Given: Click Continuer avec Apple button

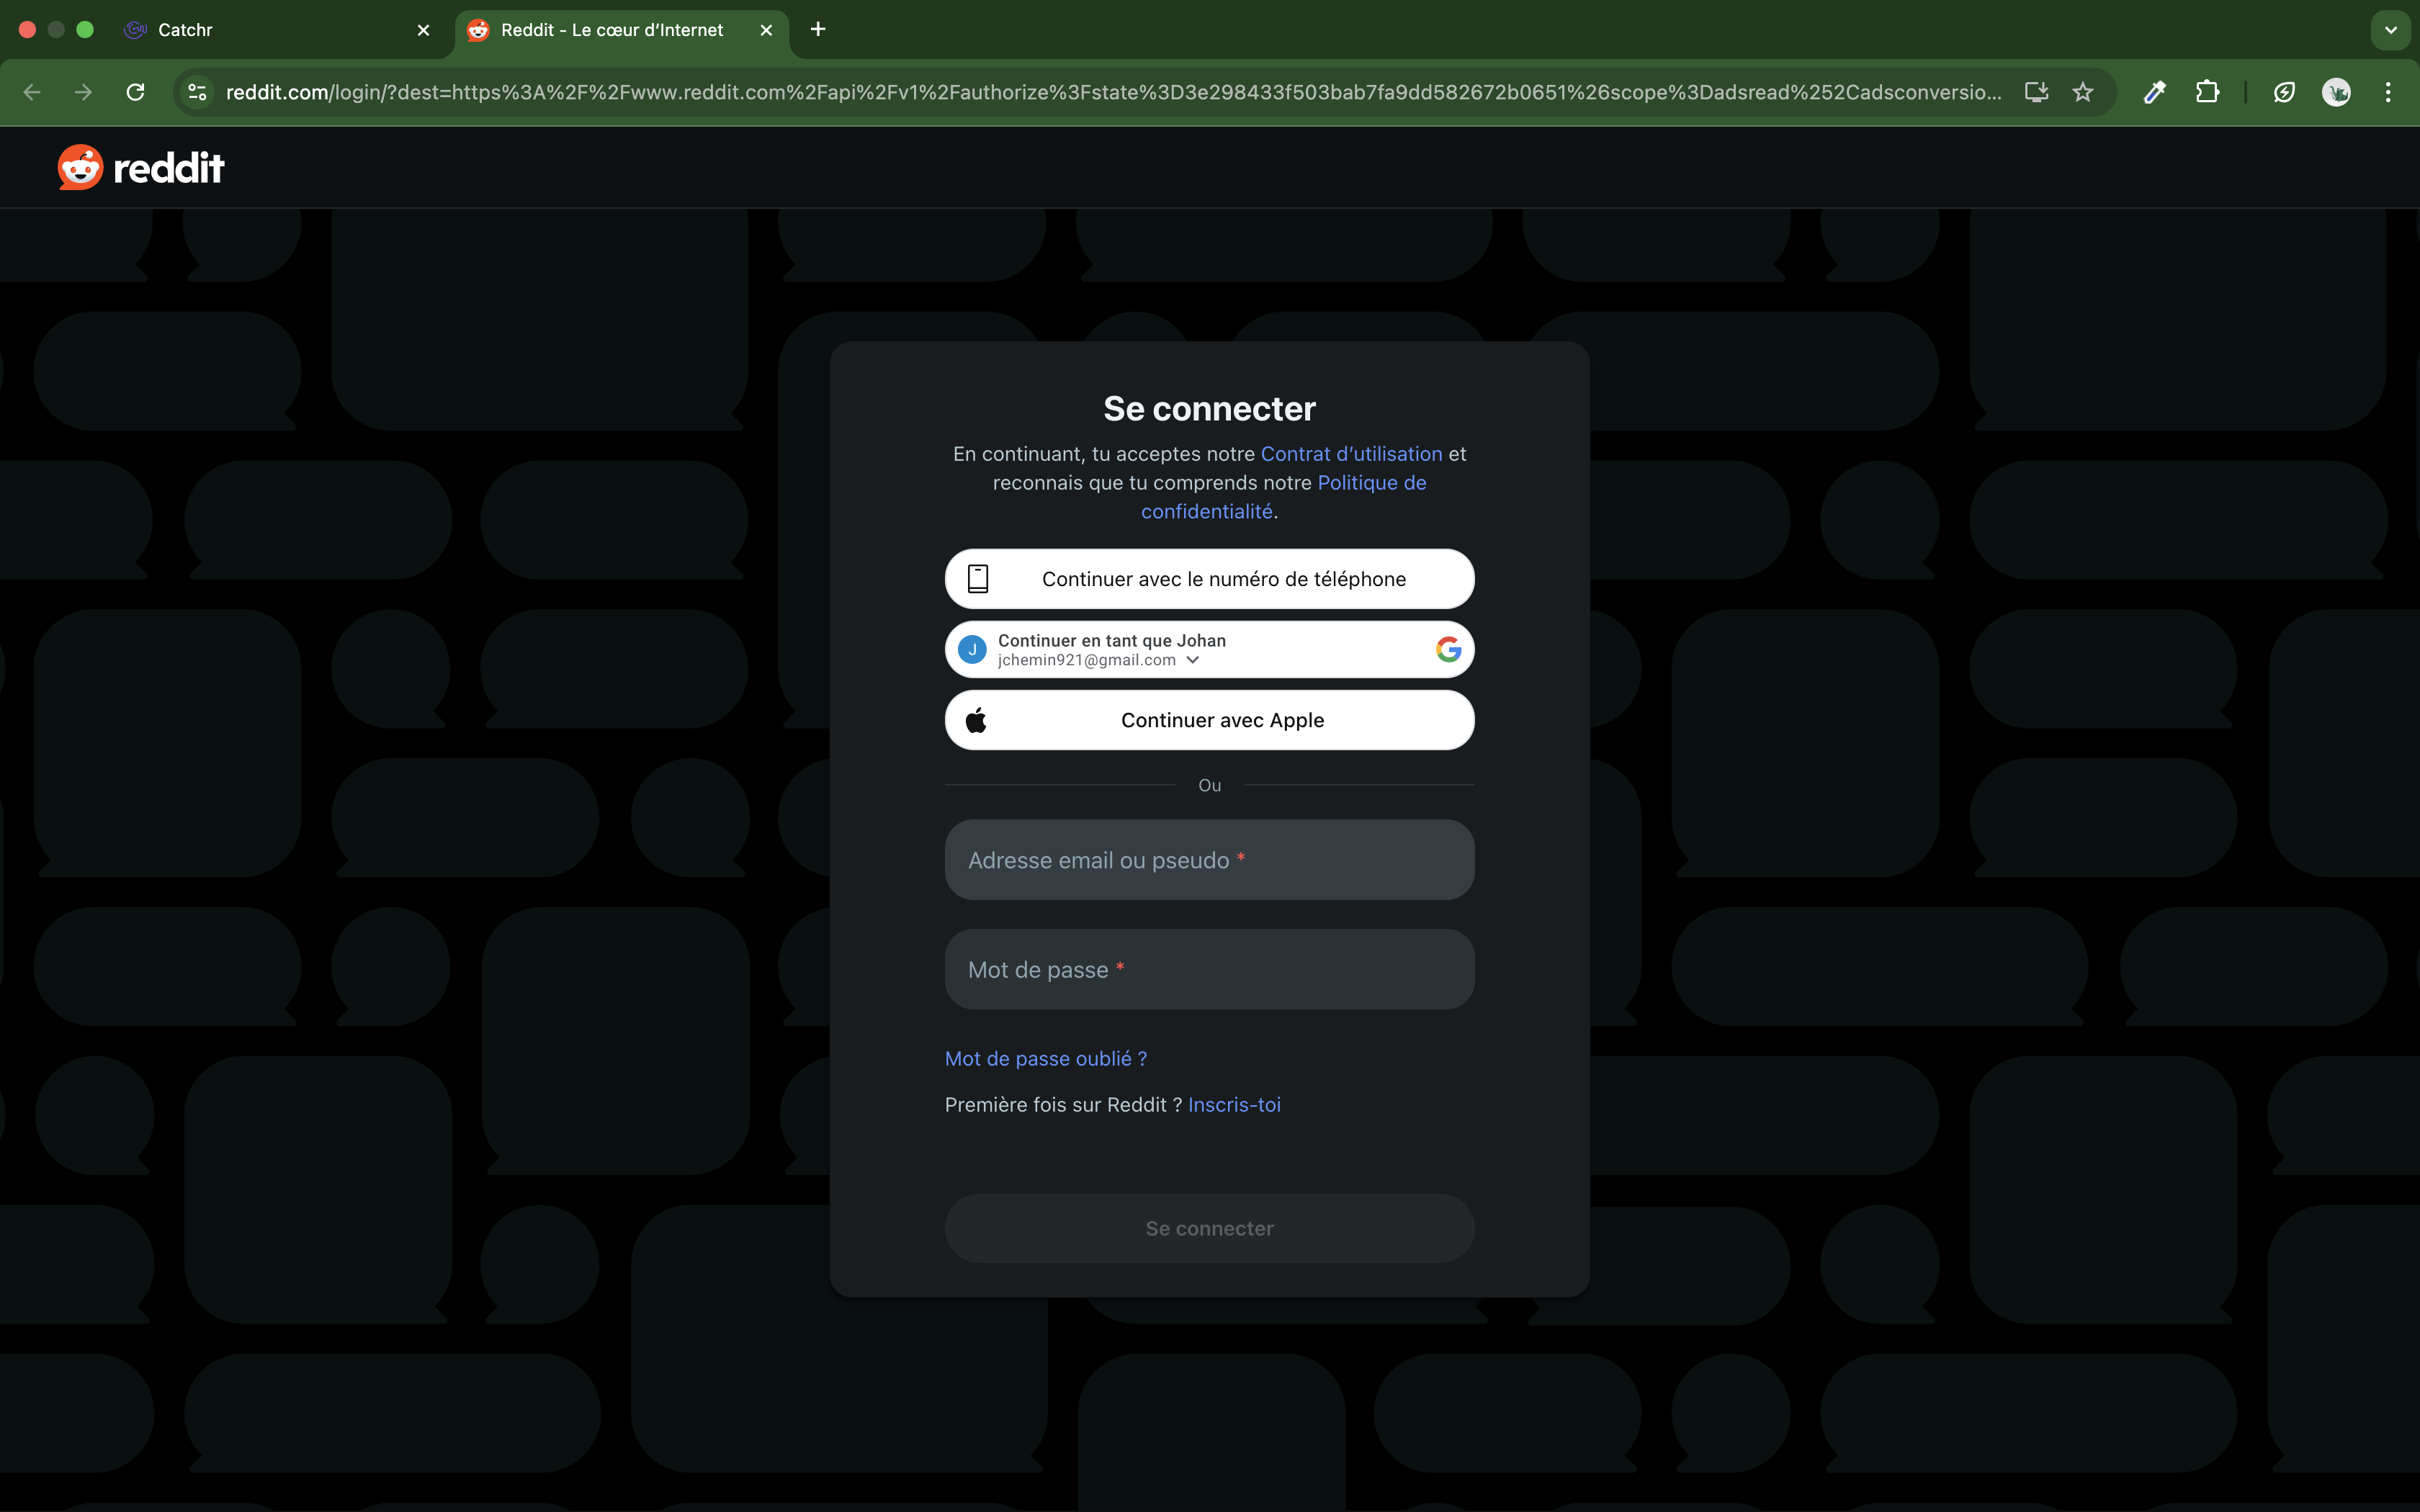Looking at the screenshot, I should pyautogui.click(x=1209, y=720).
